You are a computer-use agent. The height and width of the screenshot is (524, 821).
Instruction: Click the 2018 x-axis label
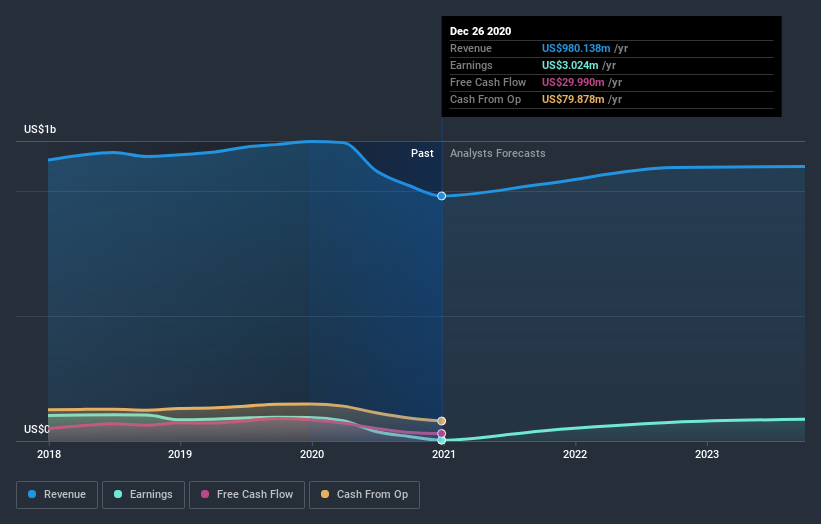49,454
